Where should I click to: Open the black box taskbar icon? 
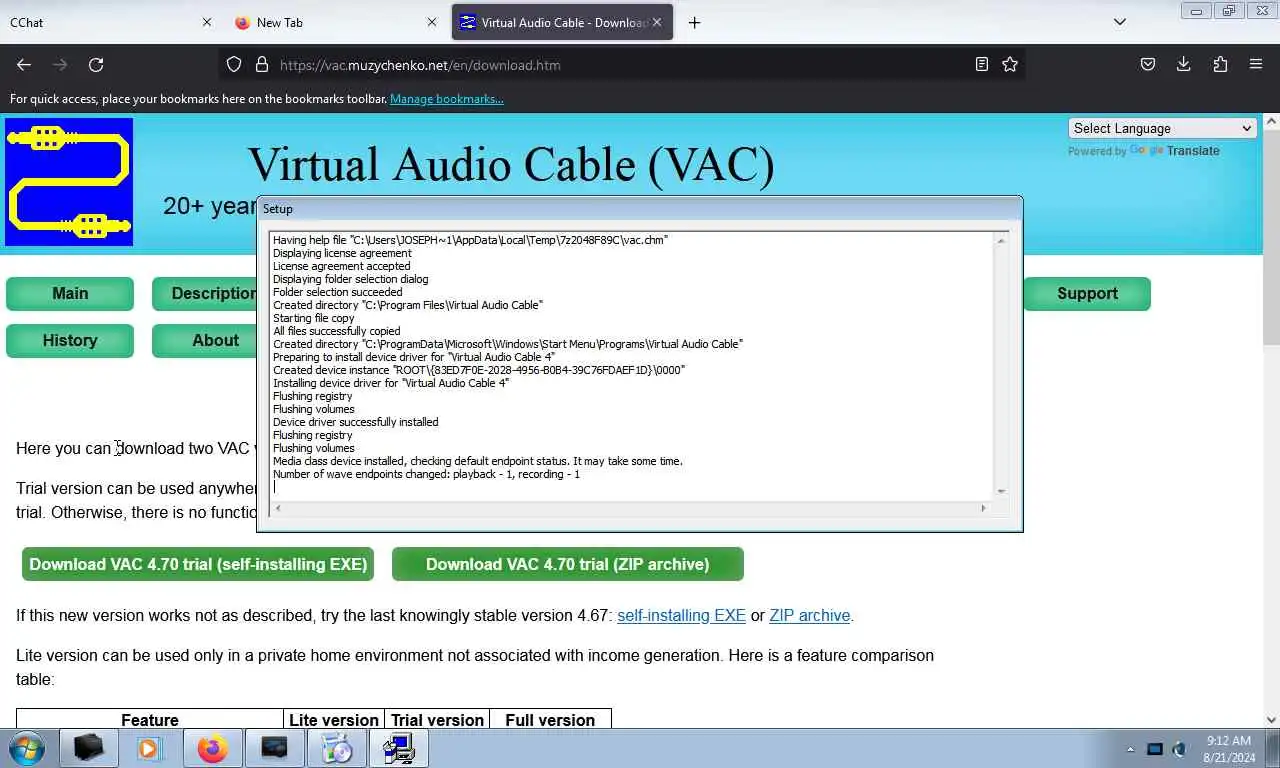pyautogui.click(x=88, y=748)
